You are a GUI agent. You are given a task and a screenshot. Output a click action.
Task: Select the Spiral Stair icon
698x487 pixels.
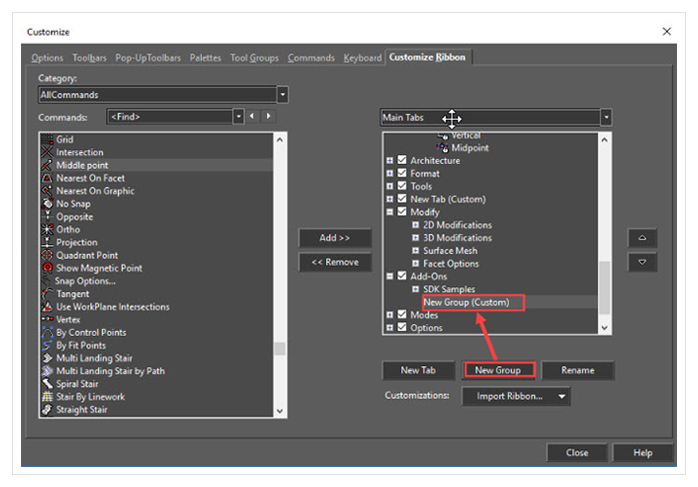click(47, 384)
